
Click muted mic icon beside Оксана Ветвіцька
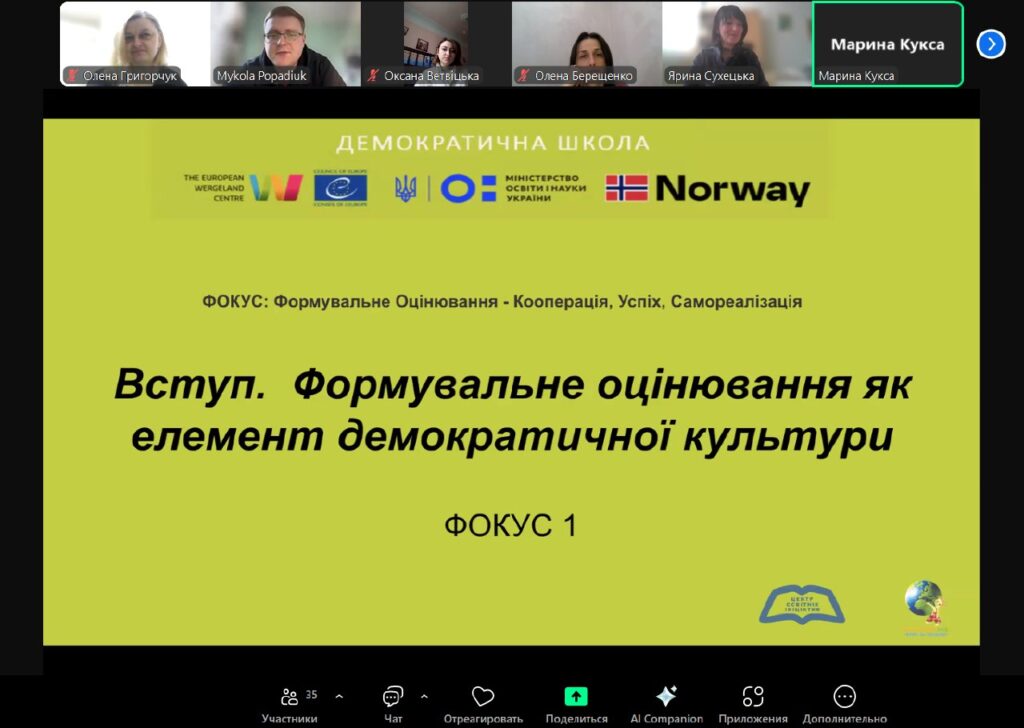coord(374,76)
